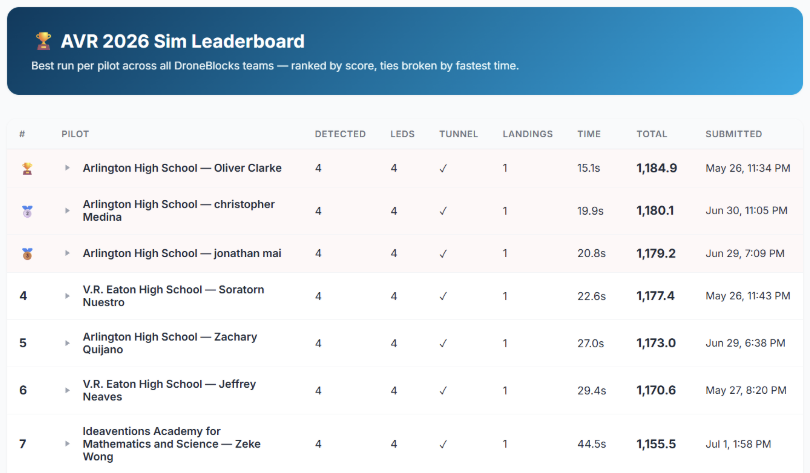Click the LANDINGS column header
810x473 pixels.
(527, 134)
